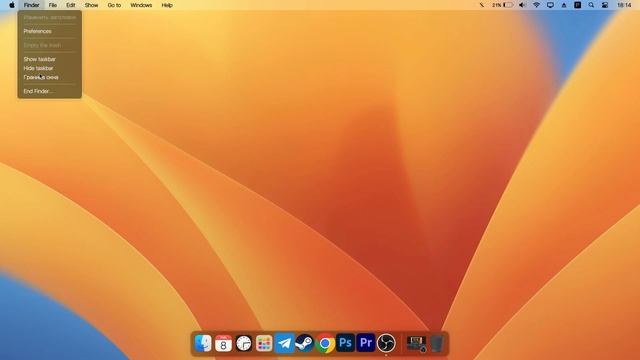The width and height of the screenshot is (640, 360).
Task: Open the Downloads stack in Dock
Action: click(x=416, y=343)
